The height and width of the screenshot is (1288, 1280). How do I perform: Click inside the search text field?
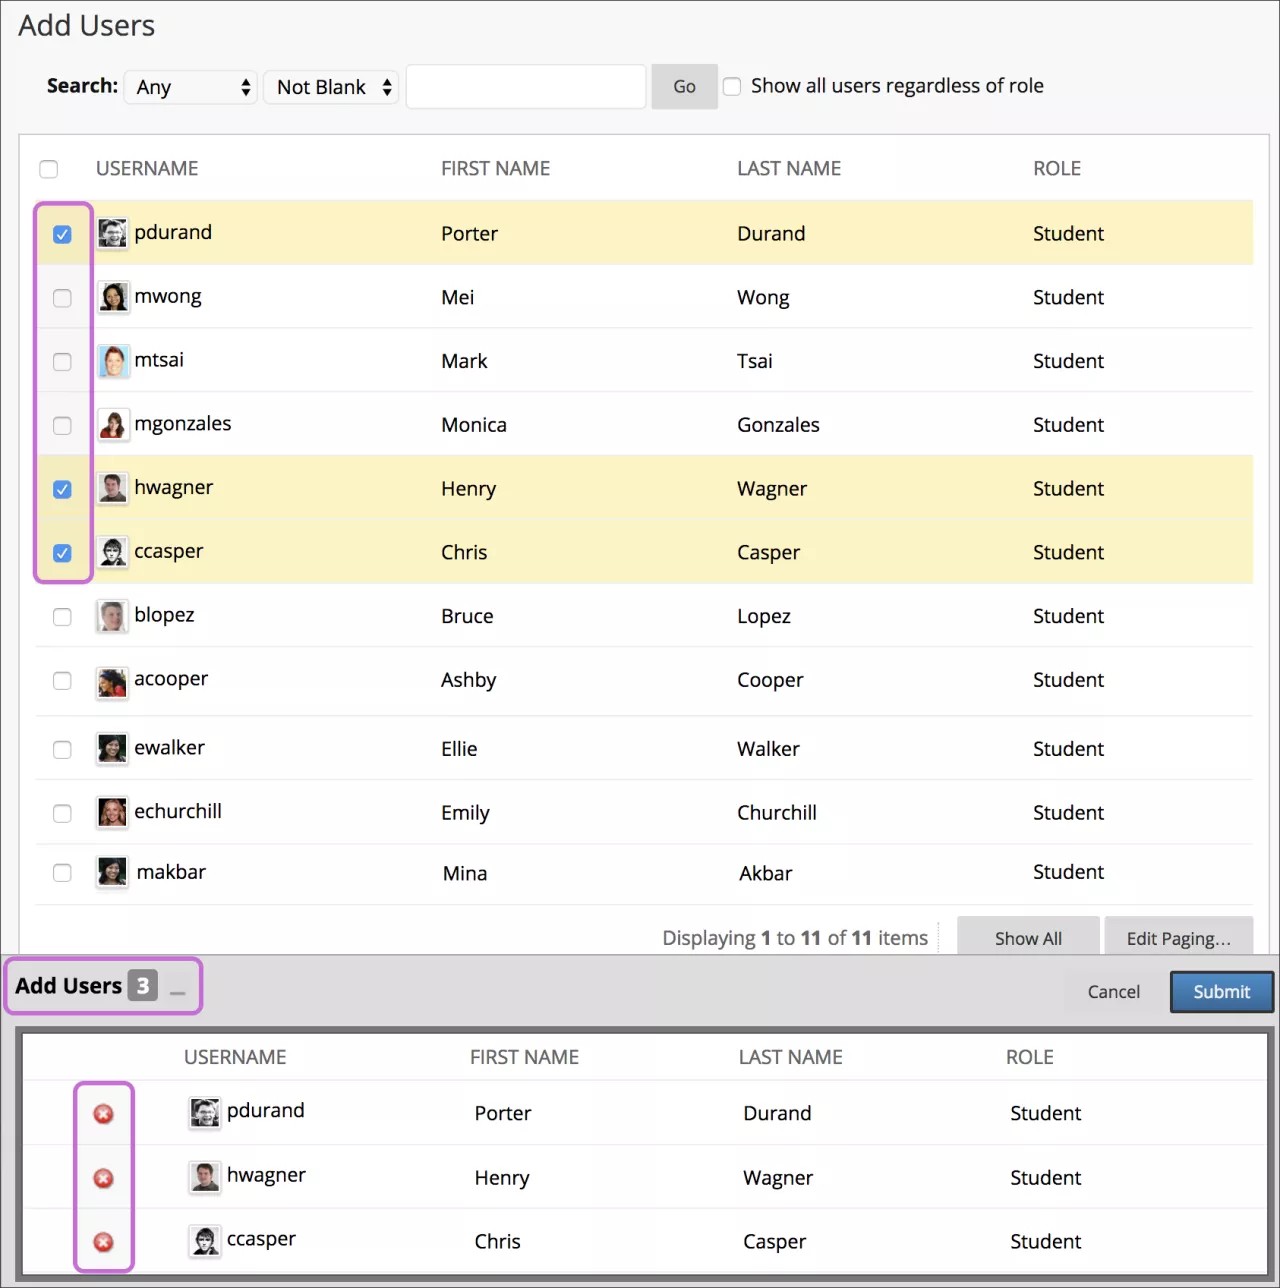tap(525, 87)
